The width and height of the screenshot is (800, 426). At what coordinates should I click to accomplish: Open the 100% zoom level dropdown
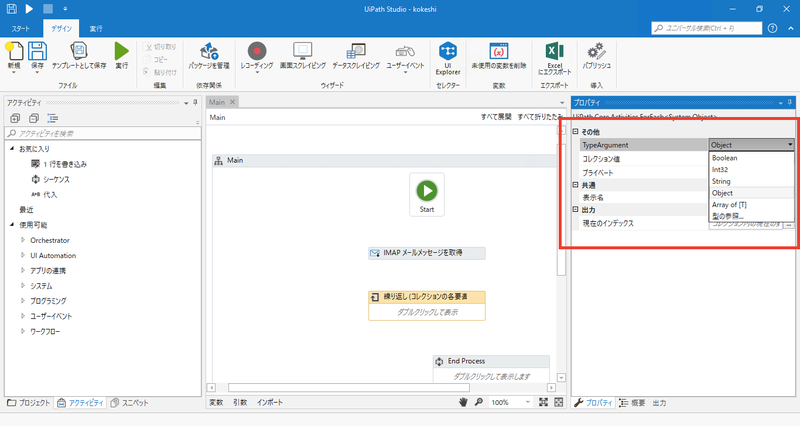pos(528,402)
